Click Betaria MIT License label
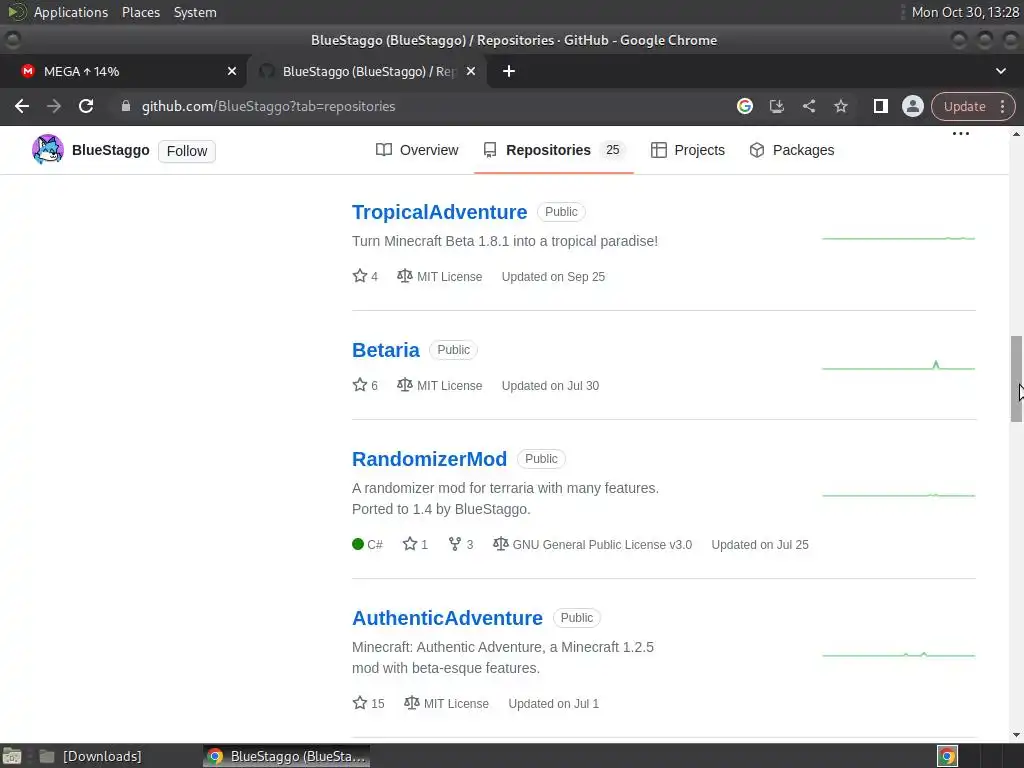 (x=440, y=385)
